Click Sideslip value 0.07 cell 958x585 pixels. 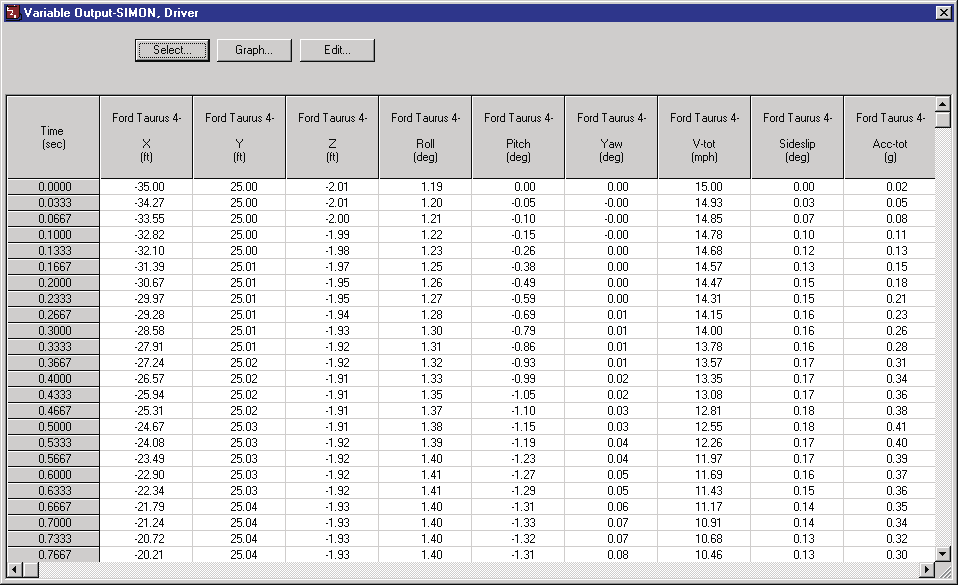click(x=797, y=219)
